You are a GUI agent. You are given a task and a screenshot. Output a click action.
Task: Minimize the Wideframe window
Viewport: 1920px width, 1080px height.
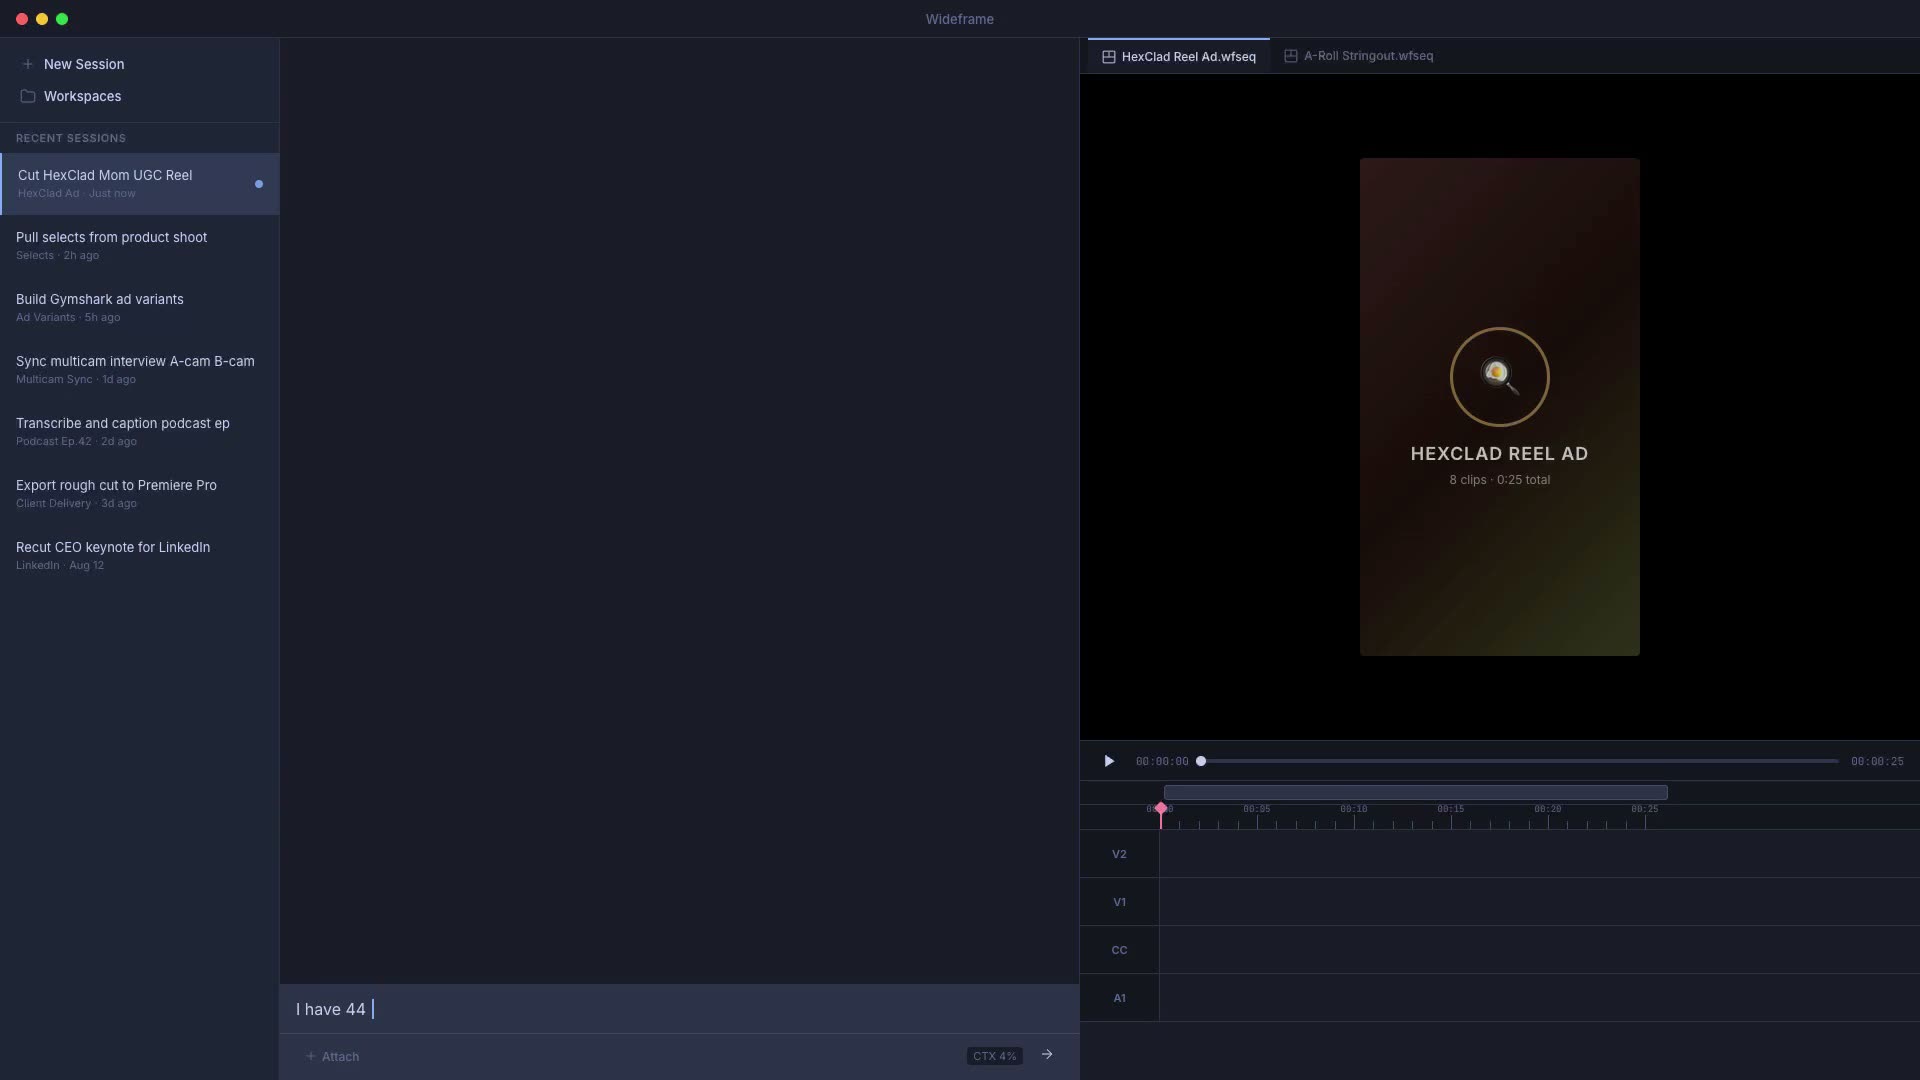pyautogui.click(x=42, y=19)
